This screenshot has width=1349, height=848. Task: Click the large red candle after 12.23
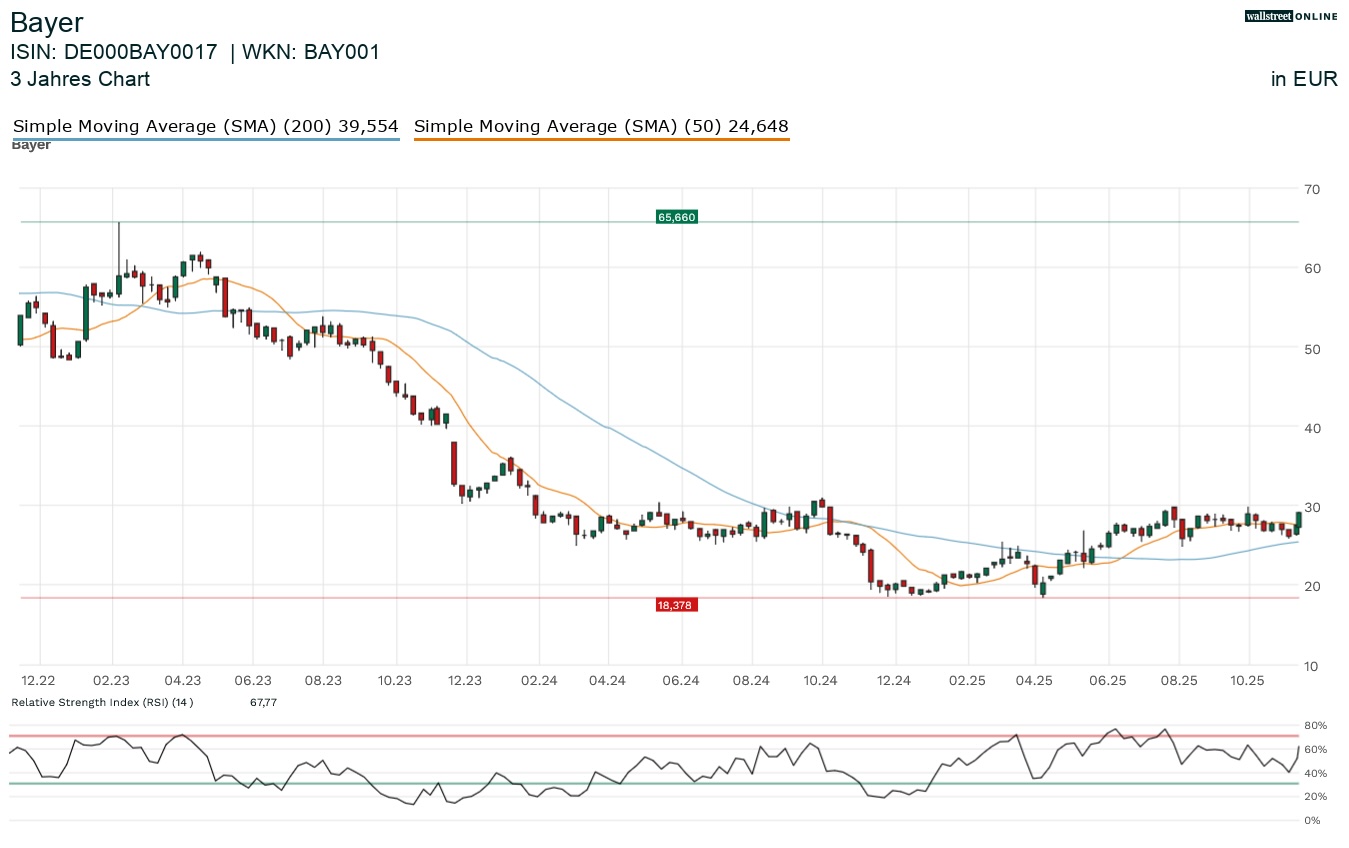pyautogui.click(x=453, y=466)
